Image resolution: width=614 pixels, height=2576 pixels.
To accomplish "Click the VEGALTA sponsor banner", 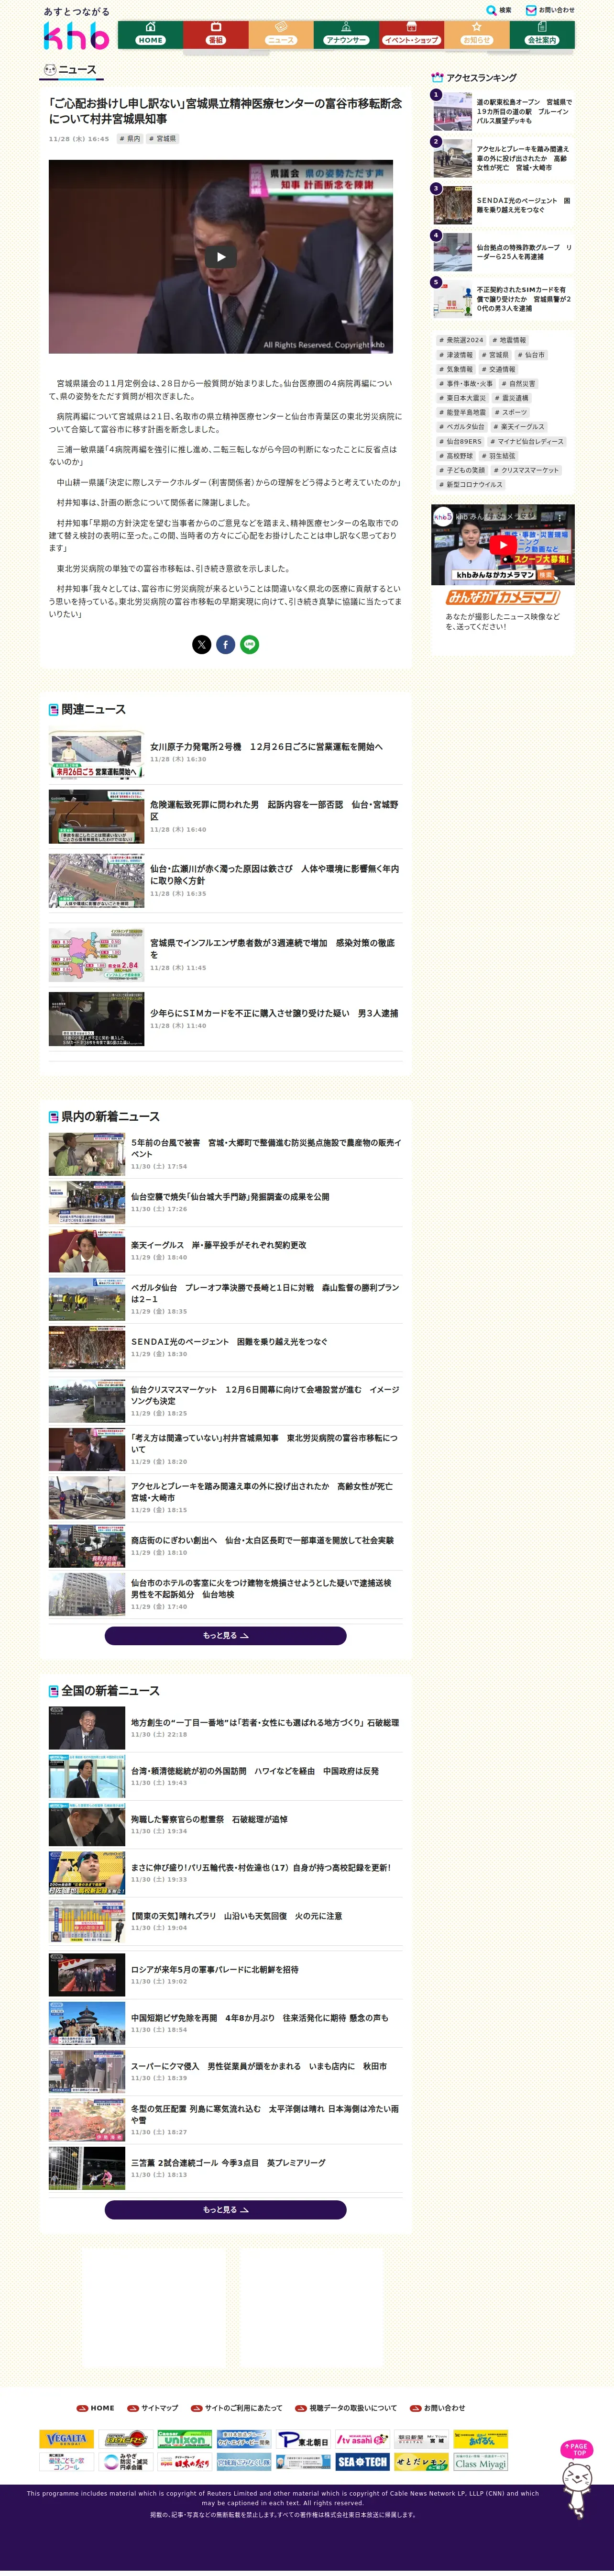I will (67, 2439).
